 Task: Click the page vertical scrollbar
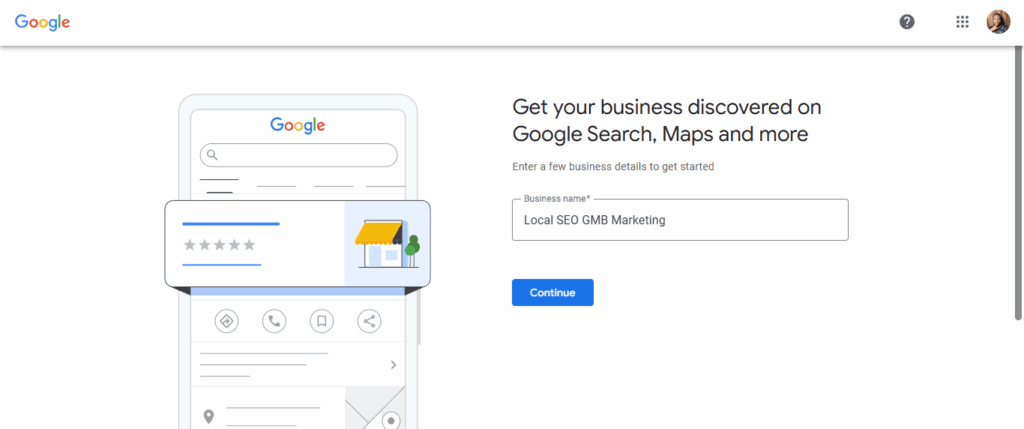[1018, 180]
